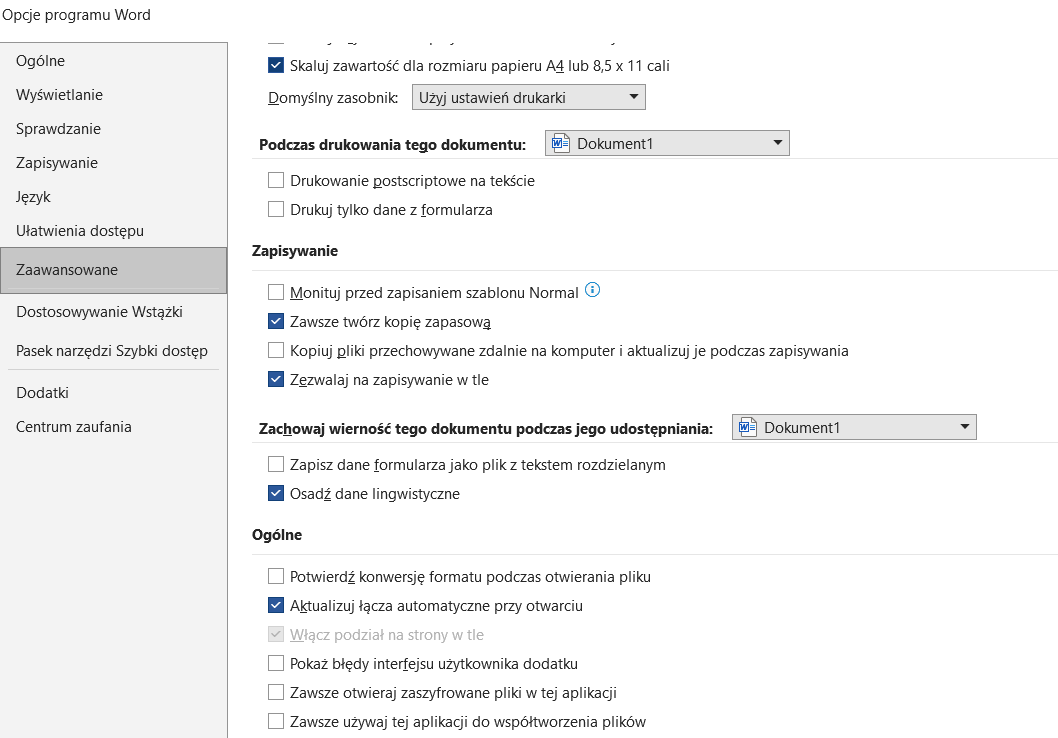Viewport: 1058px width, 738px height.
Task: Click the Opcje programu Word title
Action: click(x=76, y=15)
